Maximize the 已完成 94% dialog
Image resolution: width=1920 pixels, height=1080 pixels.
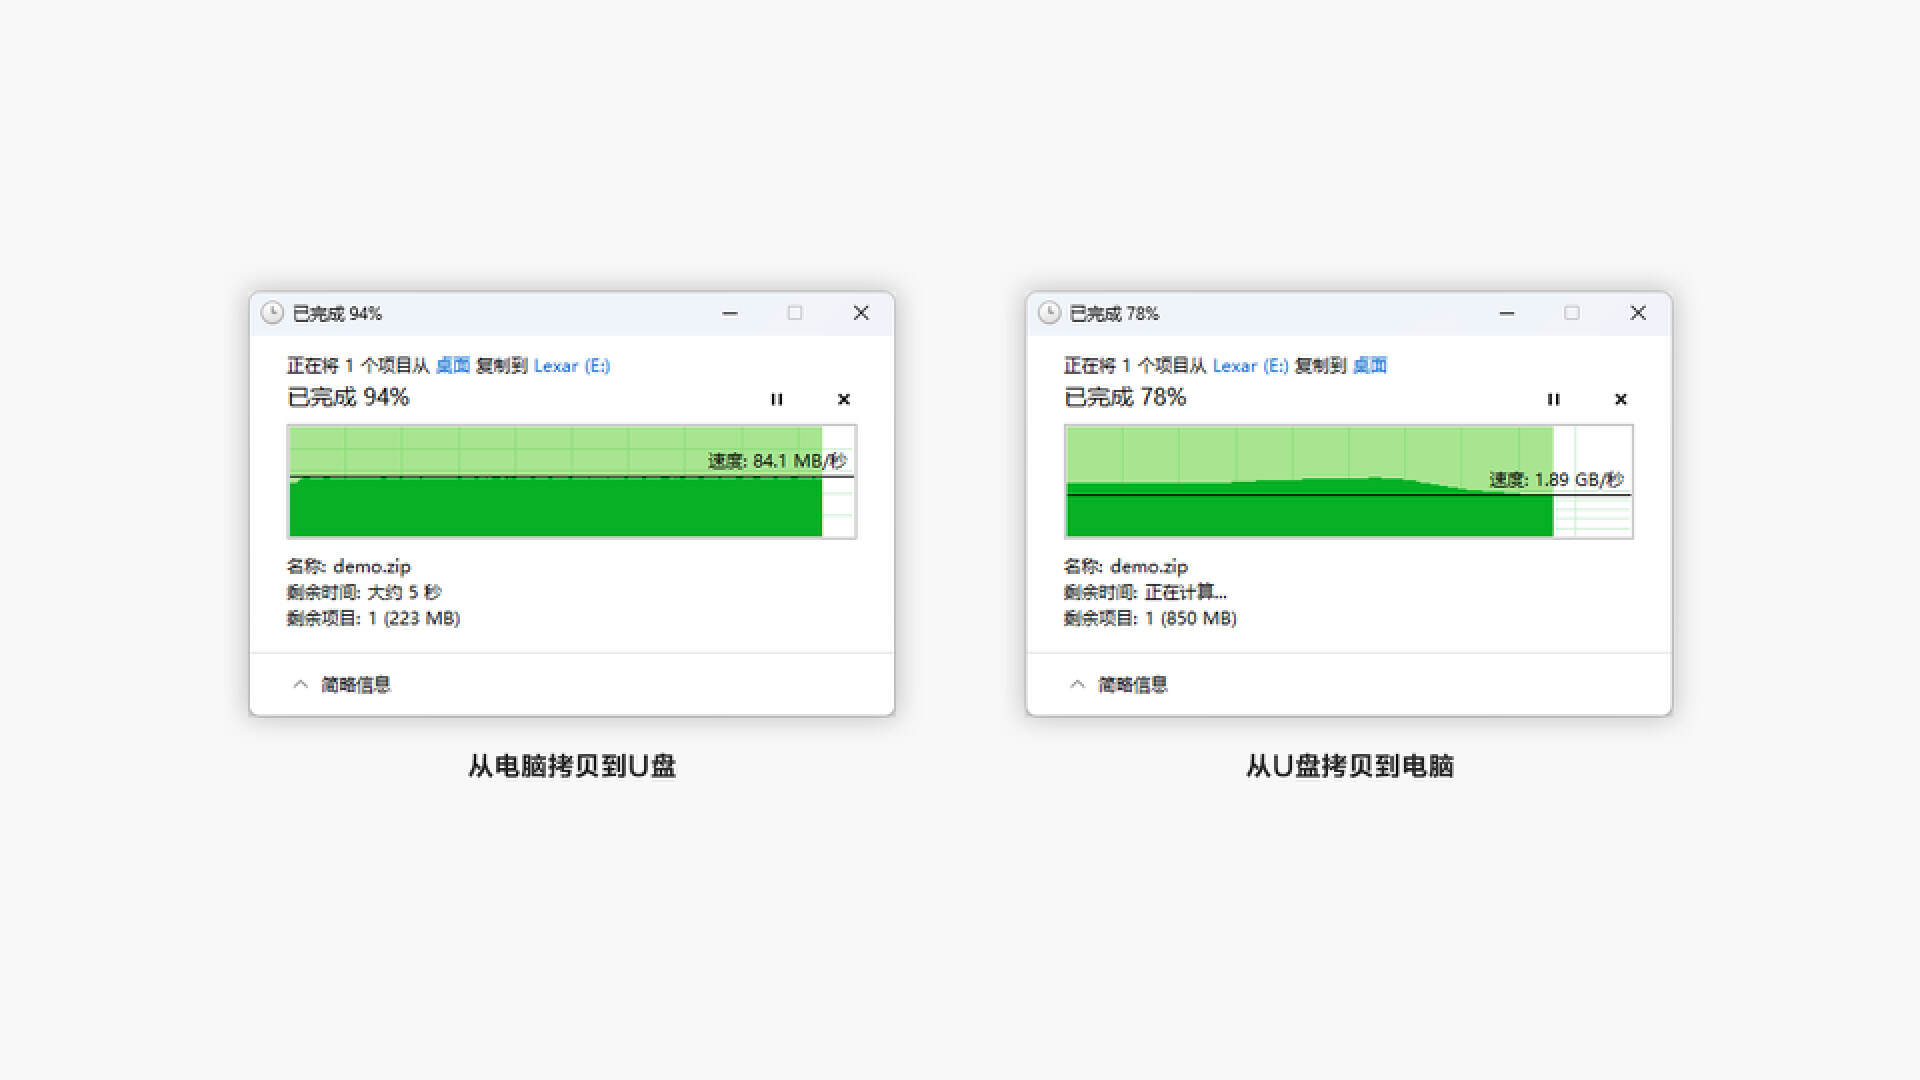795,313
